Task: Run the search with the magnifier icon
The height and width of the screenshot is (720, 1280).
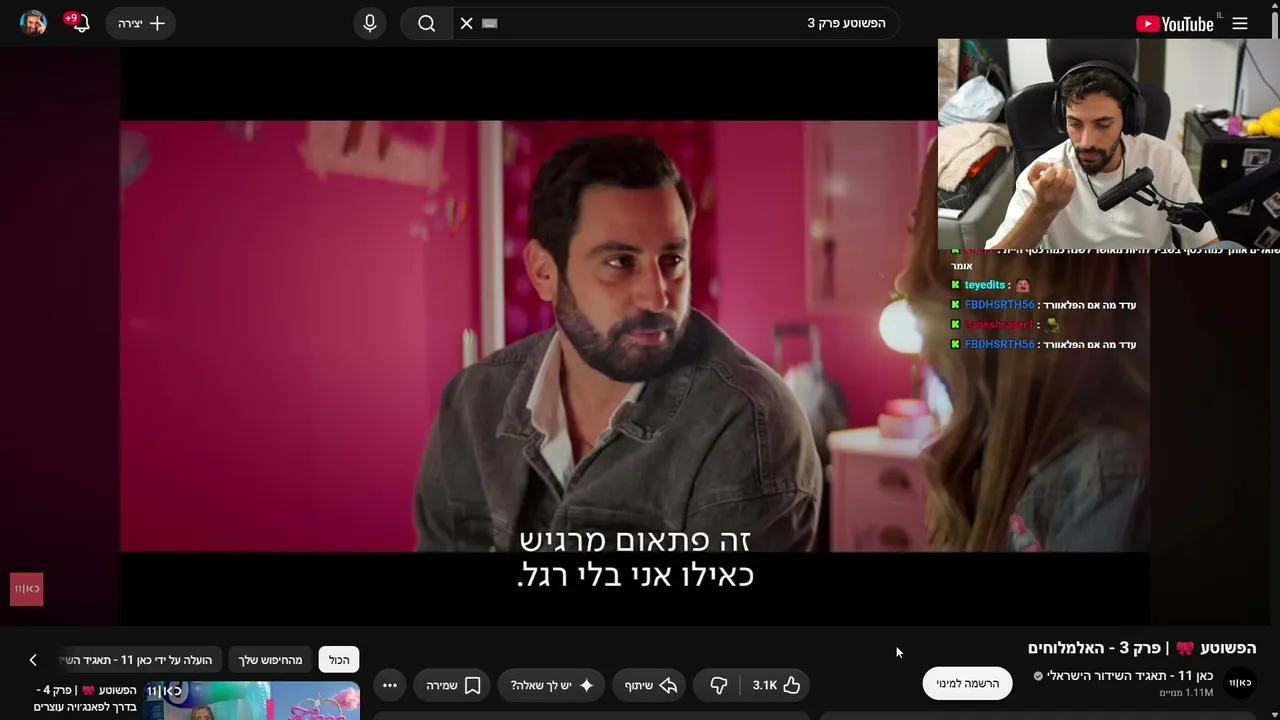Action: (427, 23)
